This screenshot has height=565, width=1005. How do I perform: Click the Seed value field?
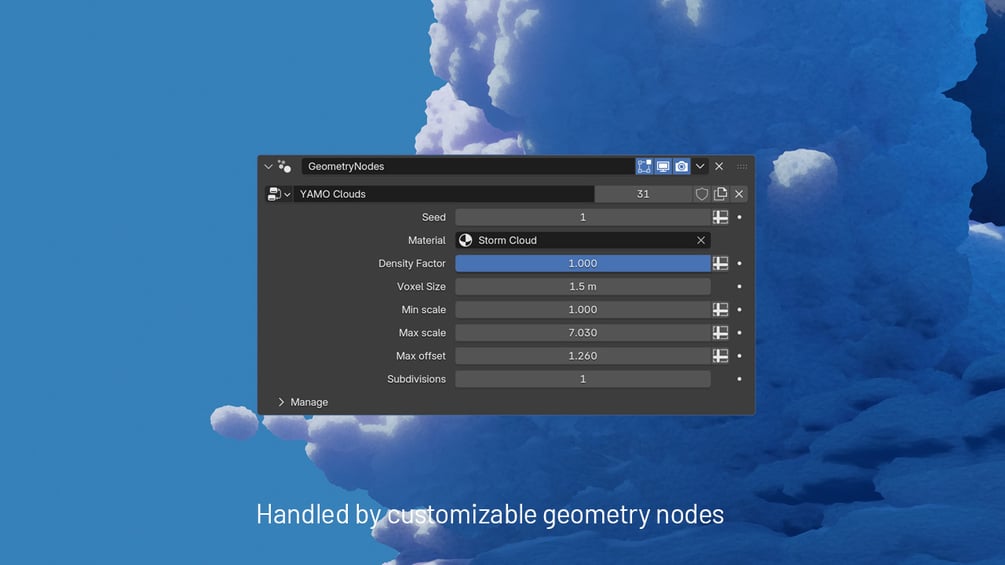583,217
